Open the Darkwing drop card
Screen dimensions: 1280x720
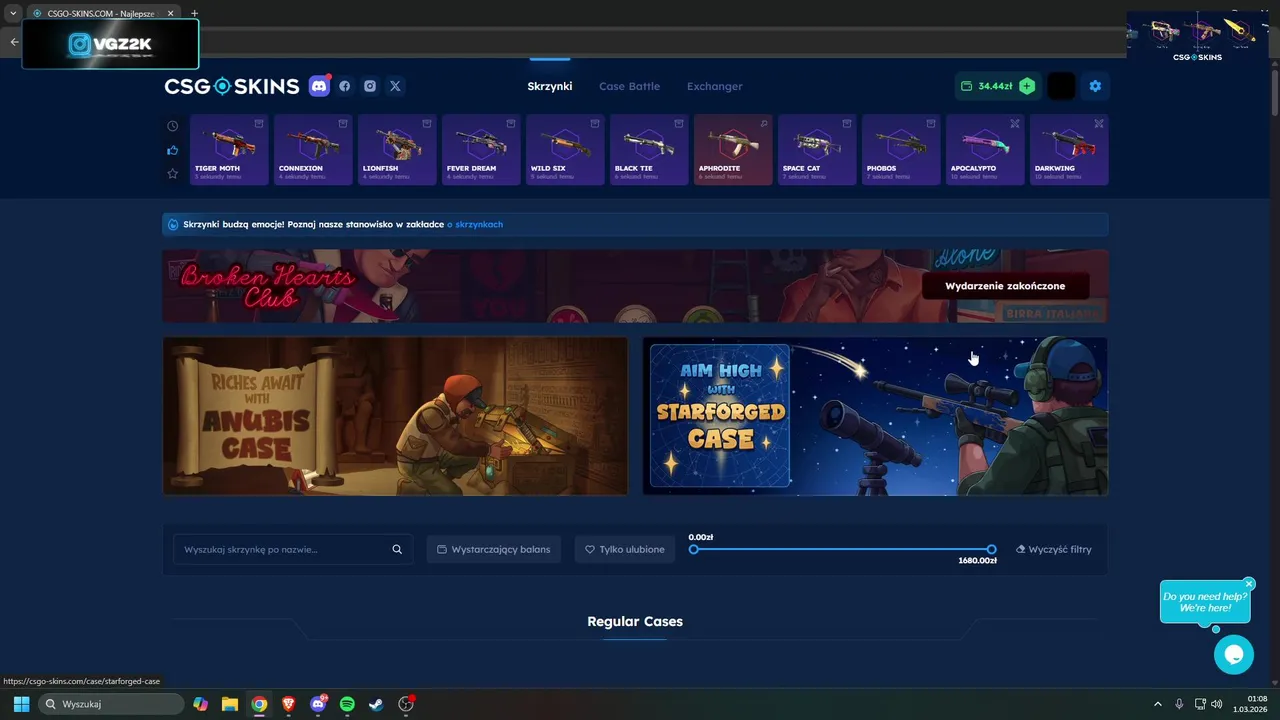pyautogui.click(x=1069, y=150)
